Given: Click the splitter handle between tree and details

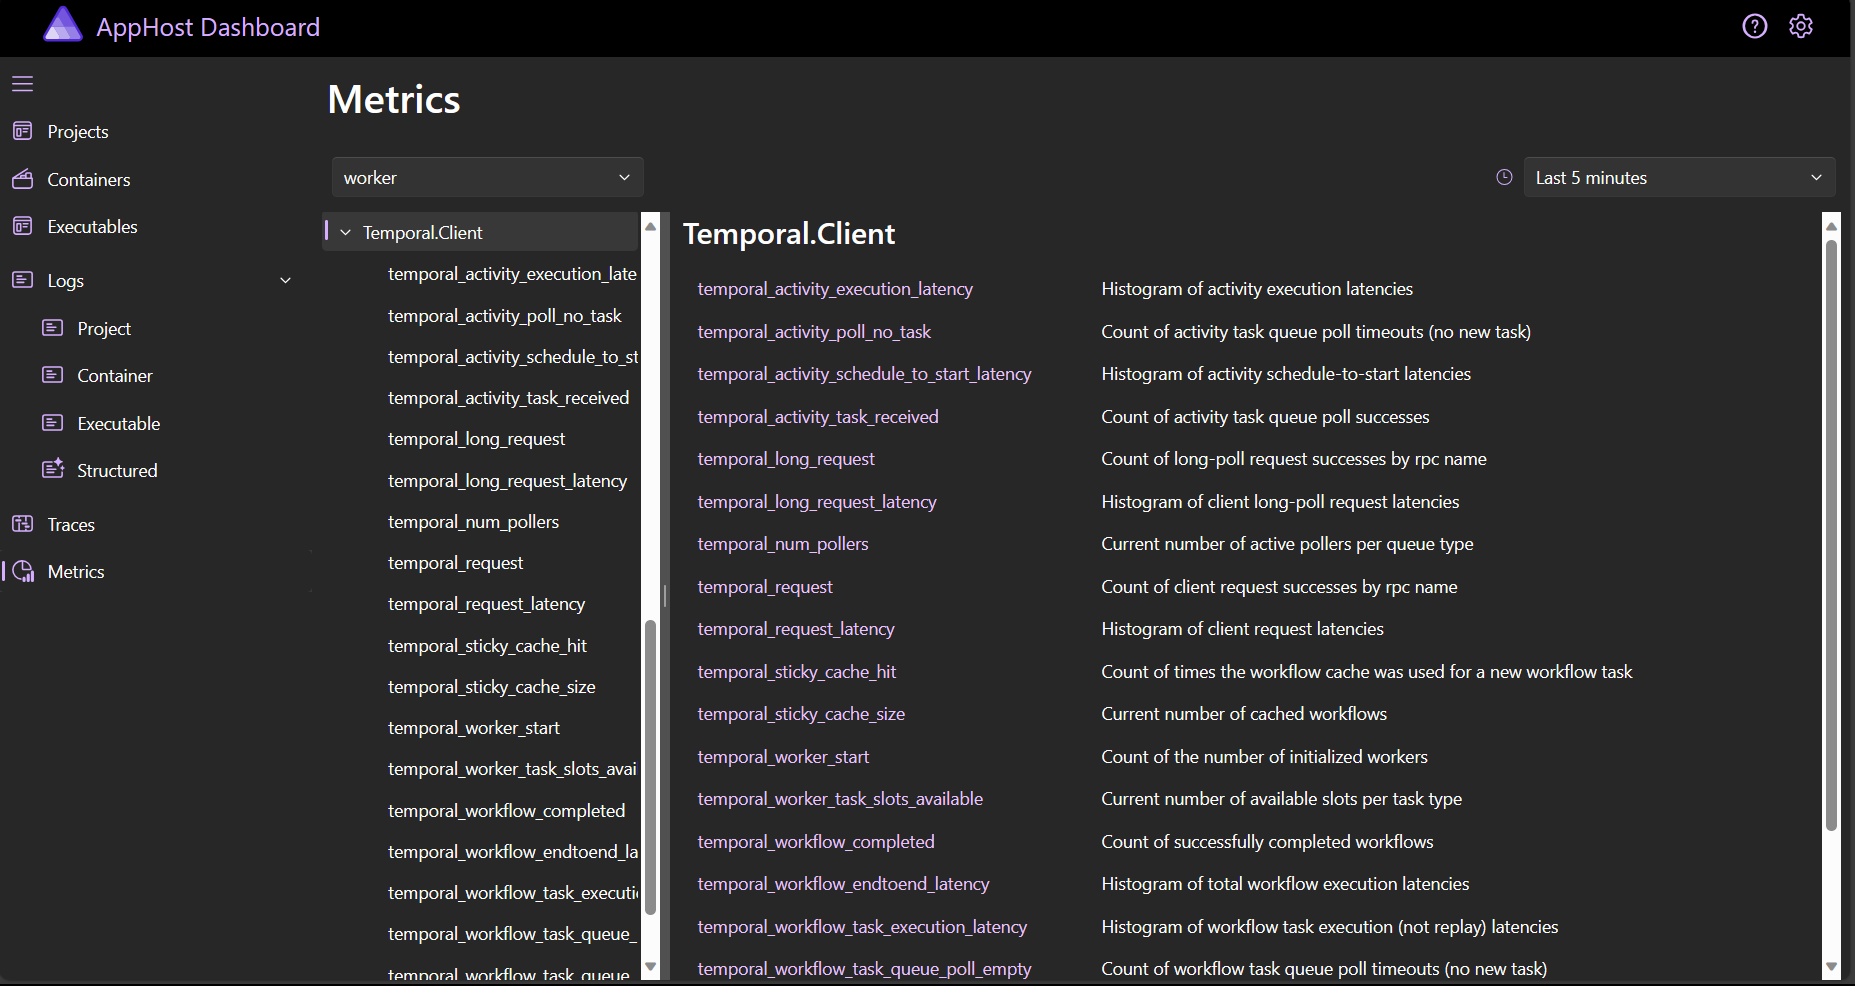Looking at the screenshot, I should [665, 596].
